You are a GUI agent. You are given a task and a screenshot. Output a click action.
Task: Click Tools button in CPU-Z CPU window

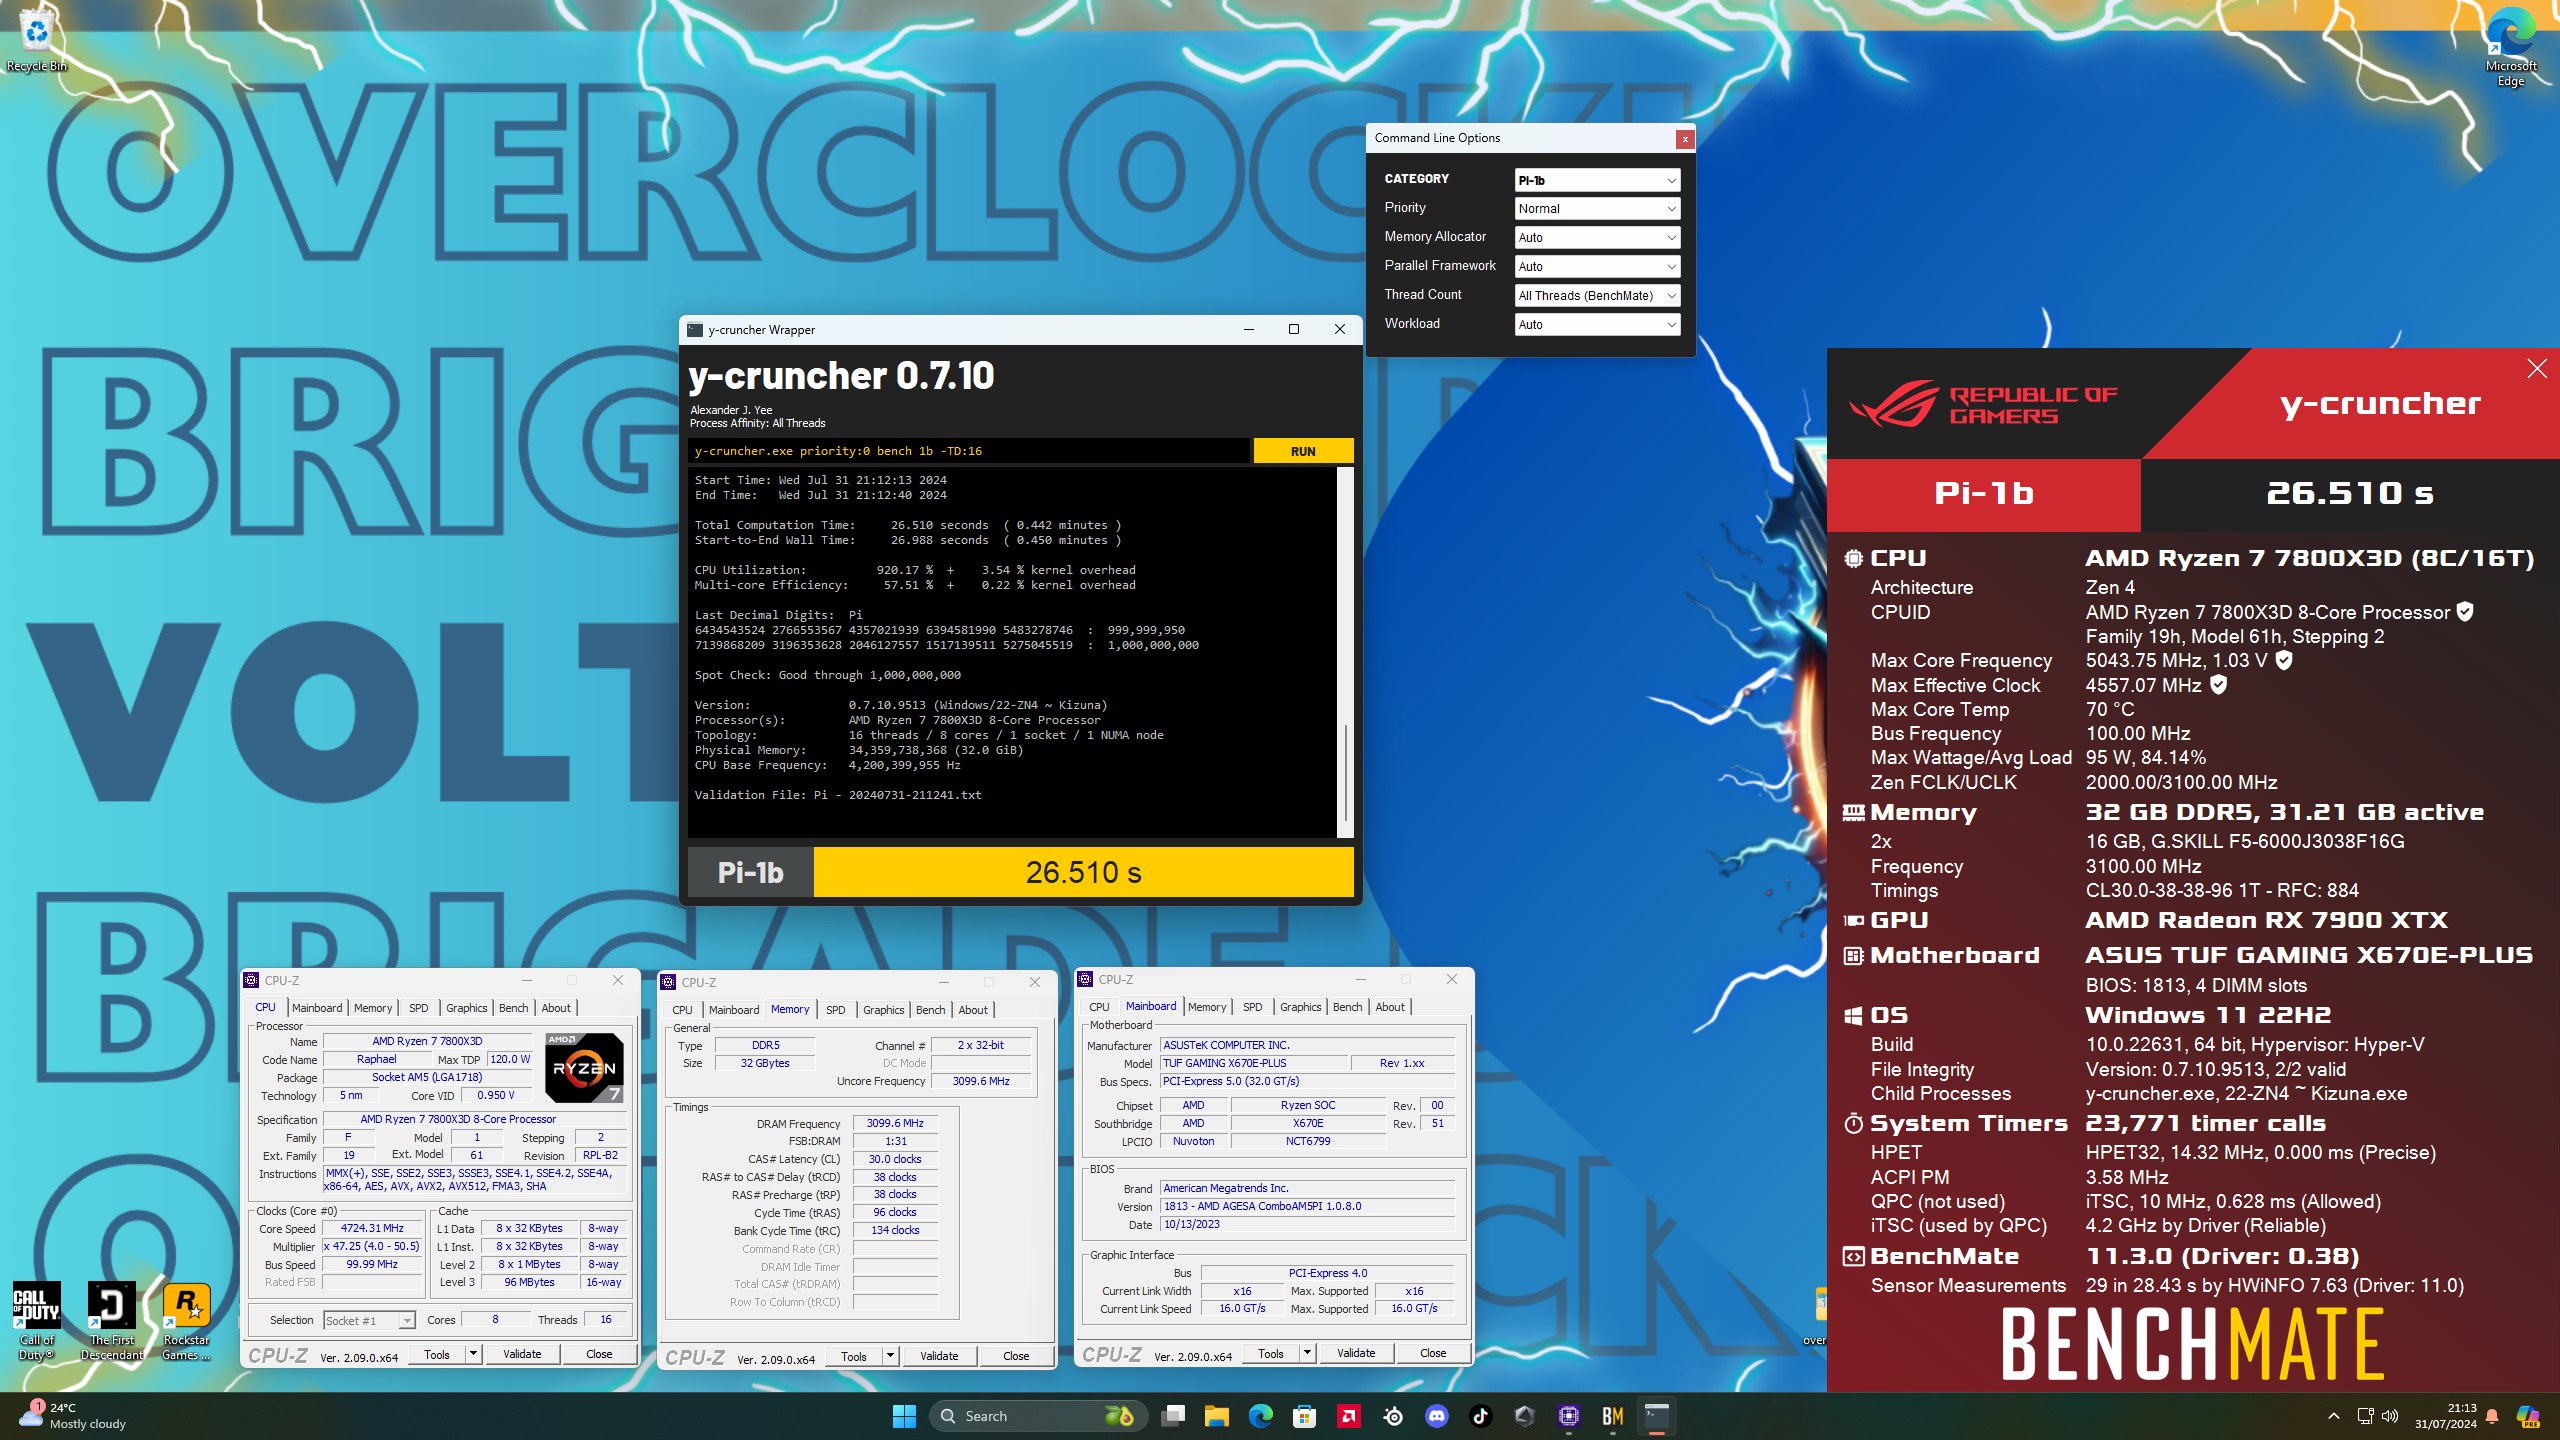pos(437,1354)
